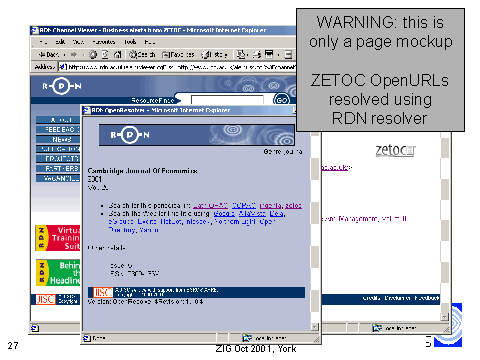Click the Print icon in IE toolbar
Screen dimensions: 480x360
257,54
